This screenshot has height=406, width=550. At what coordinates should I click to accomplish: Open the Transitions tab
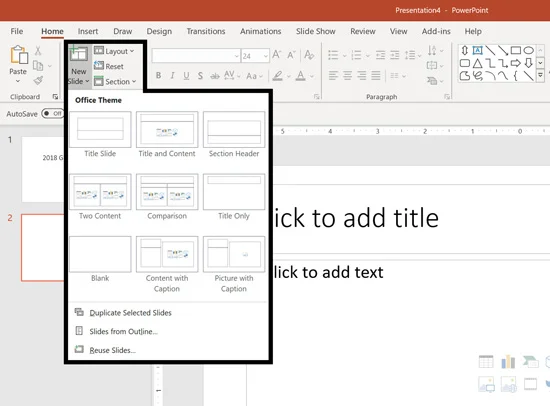(206, 31)
